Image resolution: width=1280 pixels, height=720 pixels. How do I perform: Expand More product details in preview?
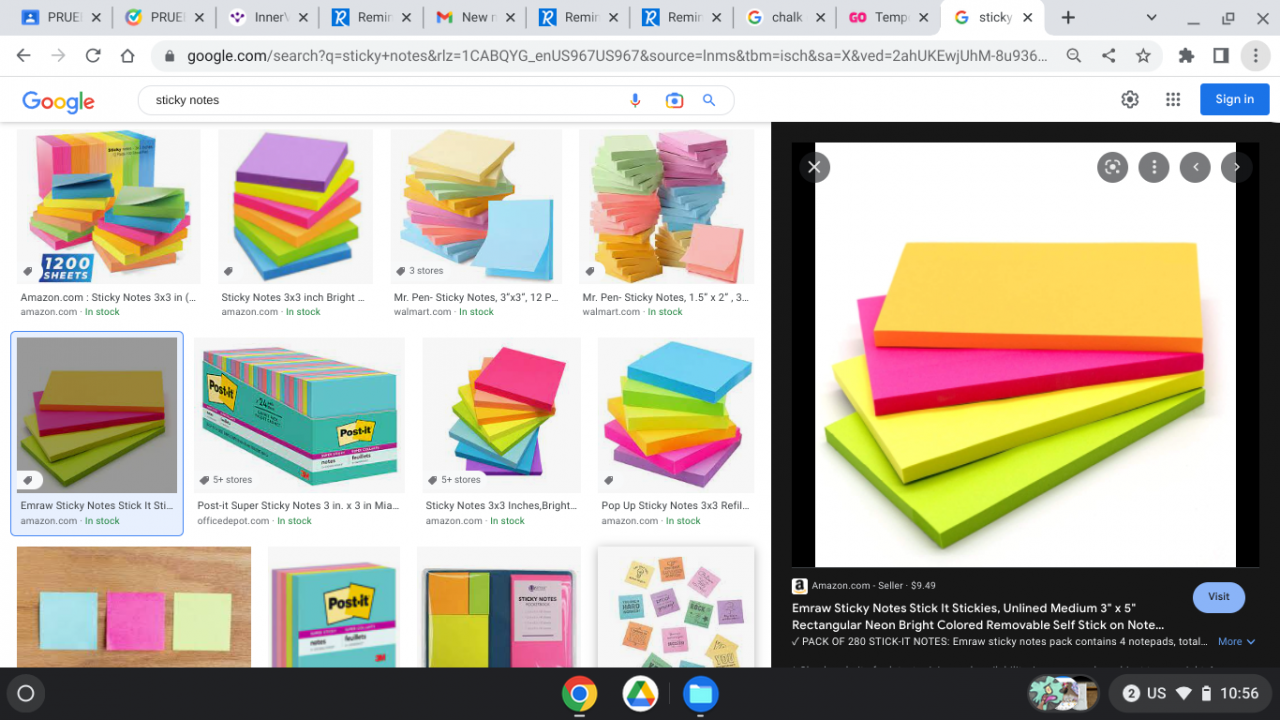1236,642
